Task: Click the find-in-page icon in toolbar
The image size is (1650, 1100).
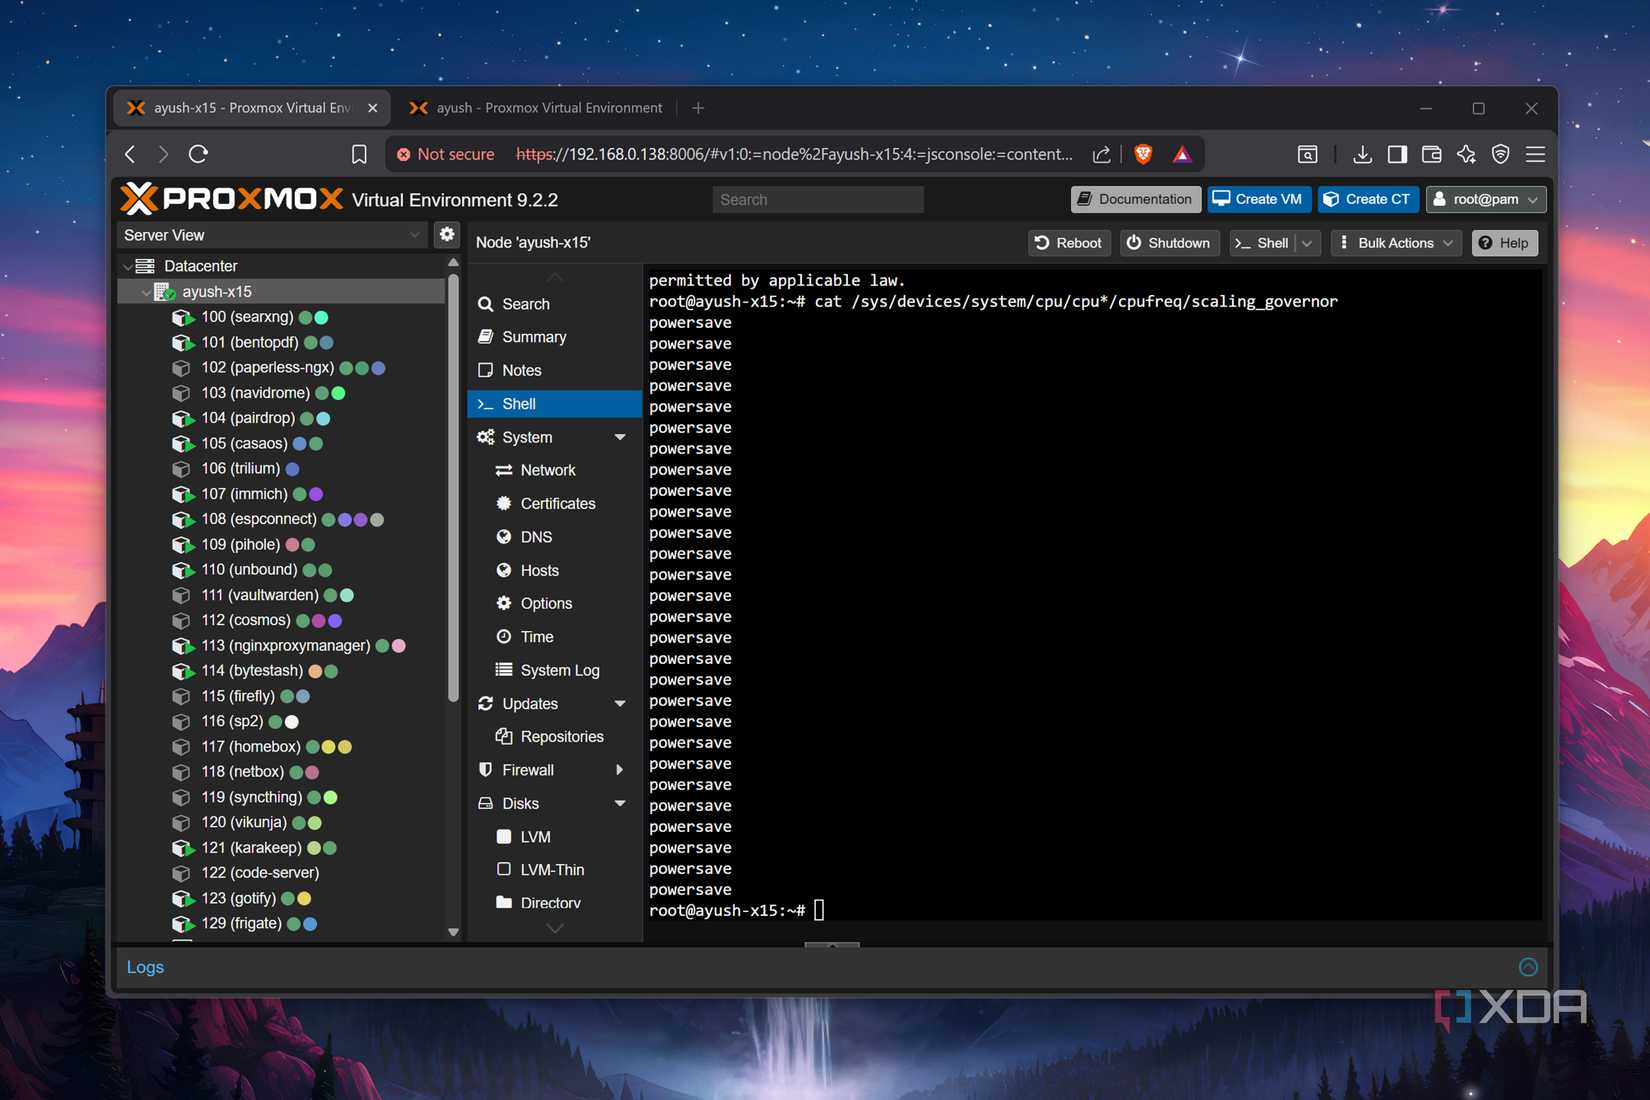Action: click(1307, 154)
